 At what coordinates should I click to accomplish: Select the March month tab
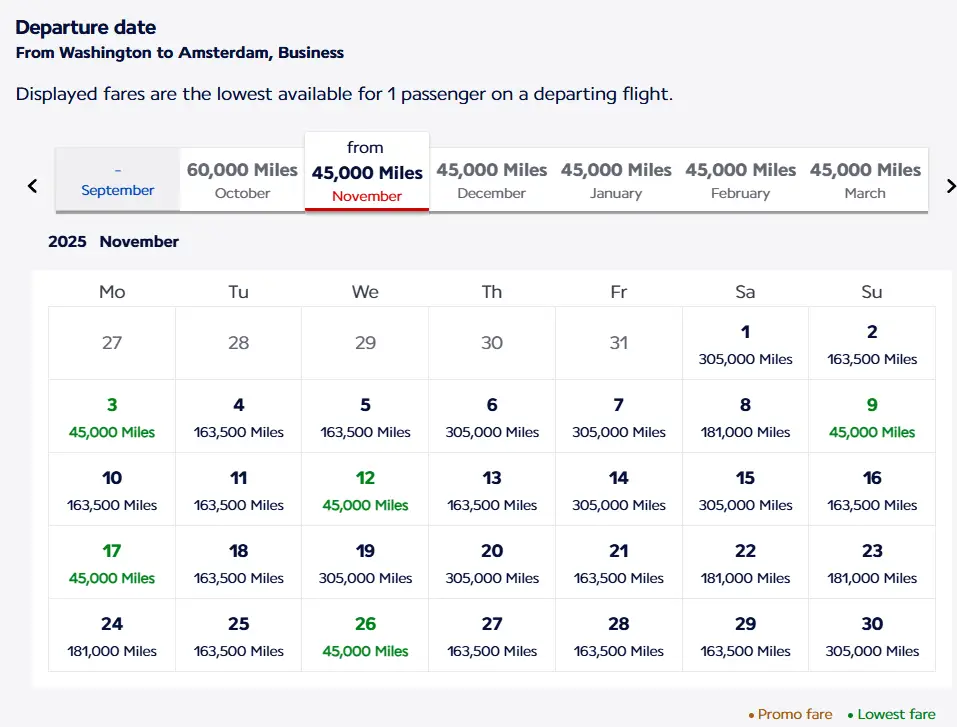pyautogui.click(x=865, y=180)
